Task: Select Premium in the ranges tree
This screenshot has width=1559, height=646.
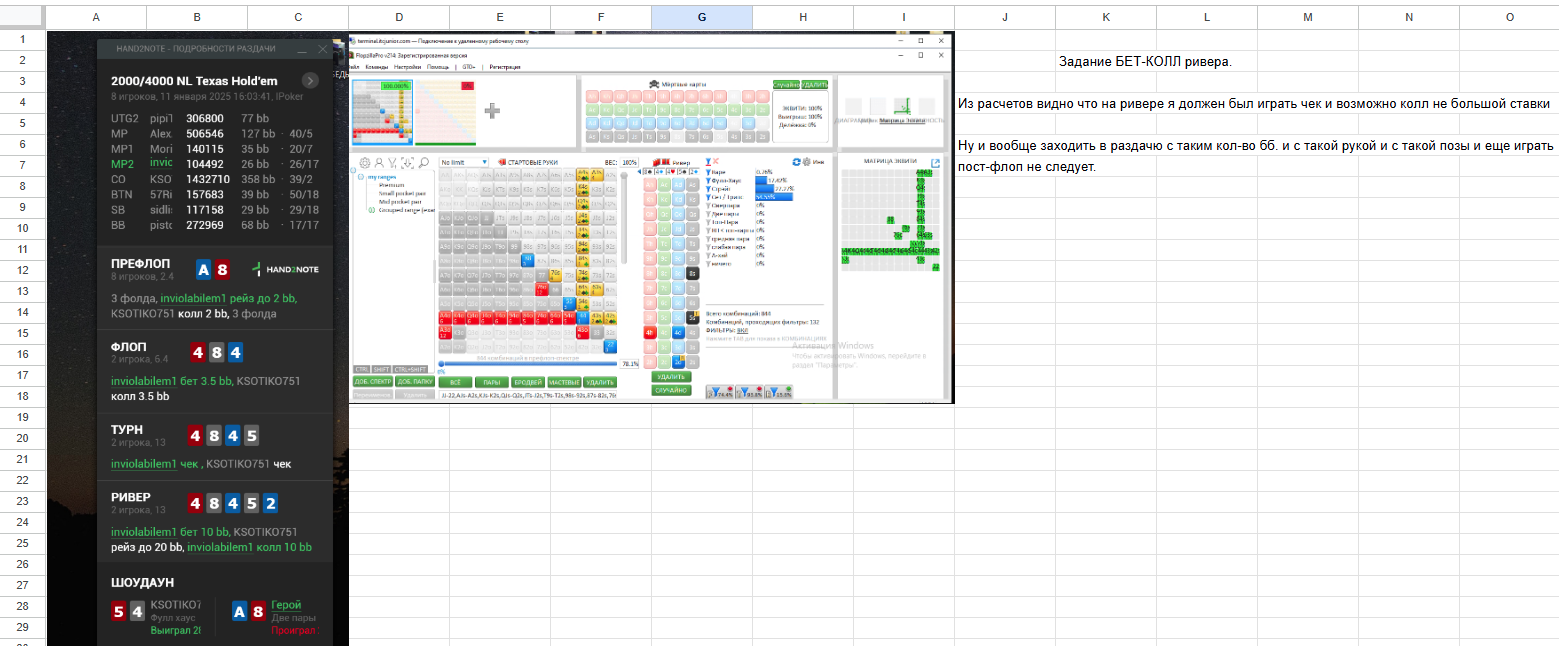Action: [x=391, y=185]
